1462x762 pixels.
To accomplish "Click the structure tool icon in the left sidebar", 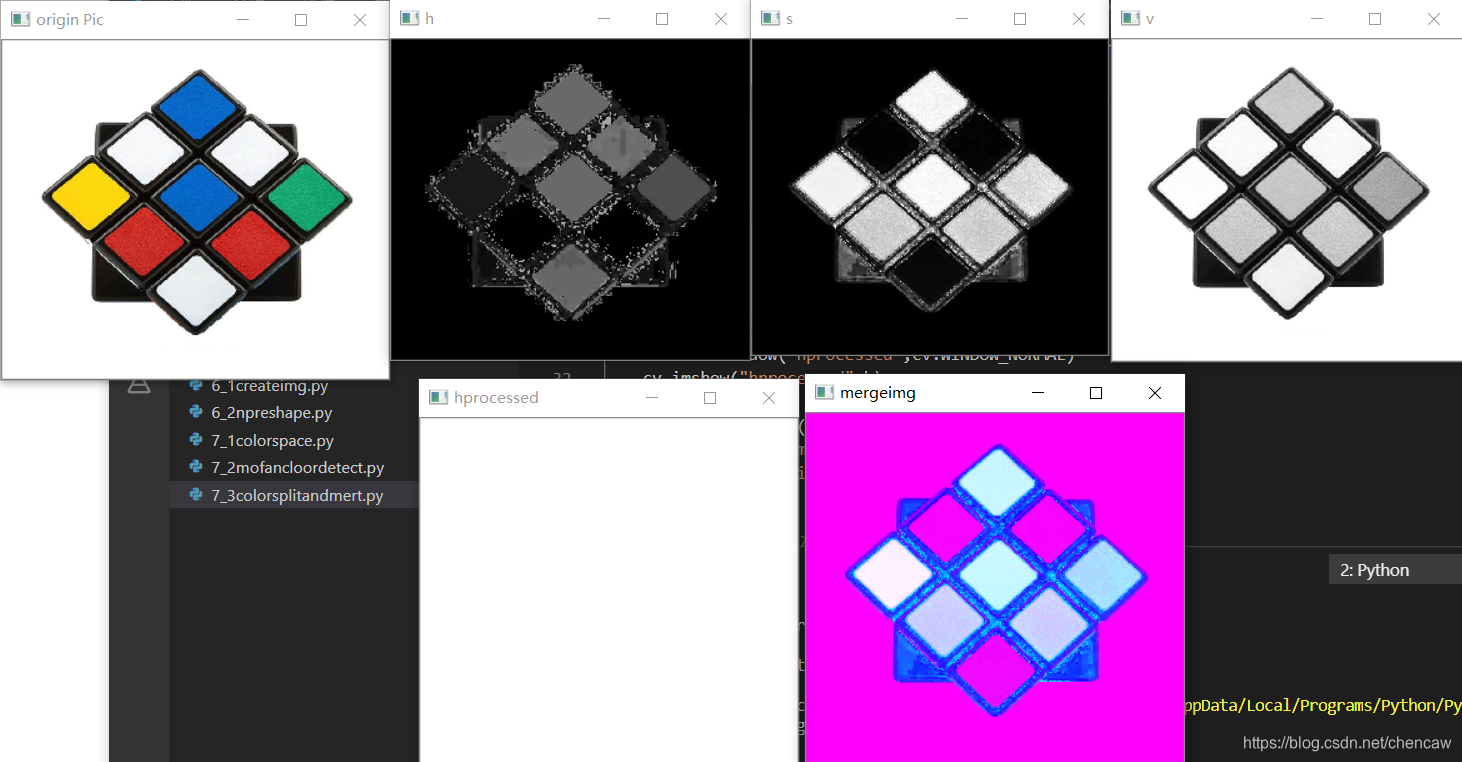I will coord(138,385).
